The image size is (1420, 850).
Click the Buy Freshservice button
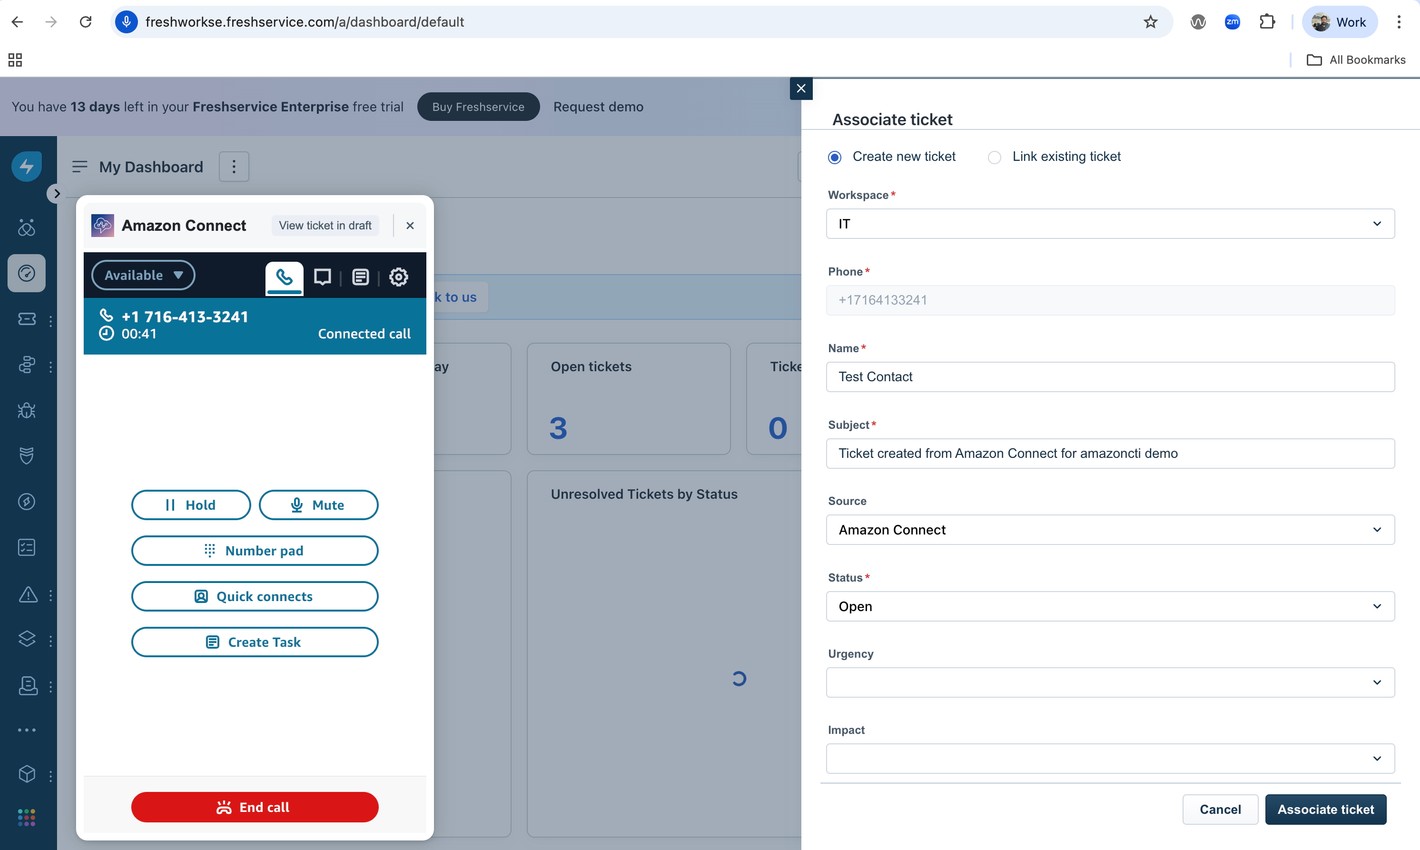click(478, 107)
